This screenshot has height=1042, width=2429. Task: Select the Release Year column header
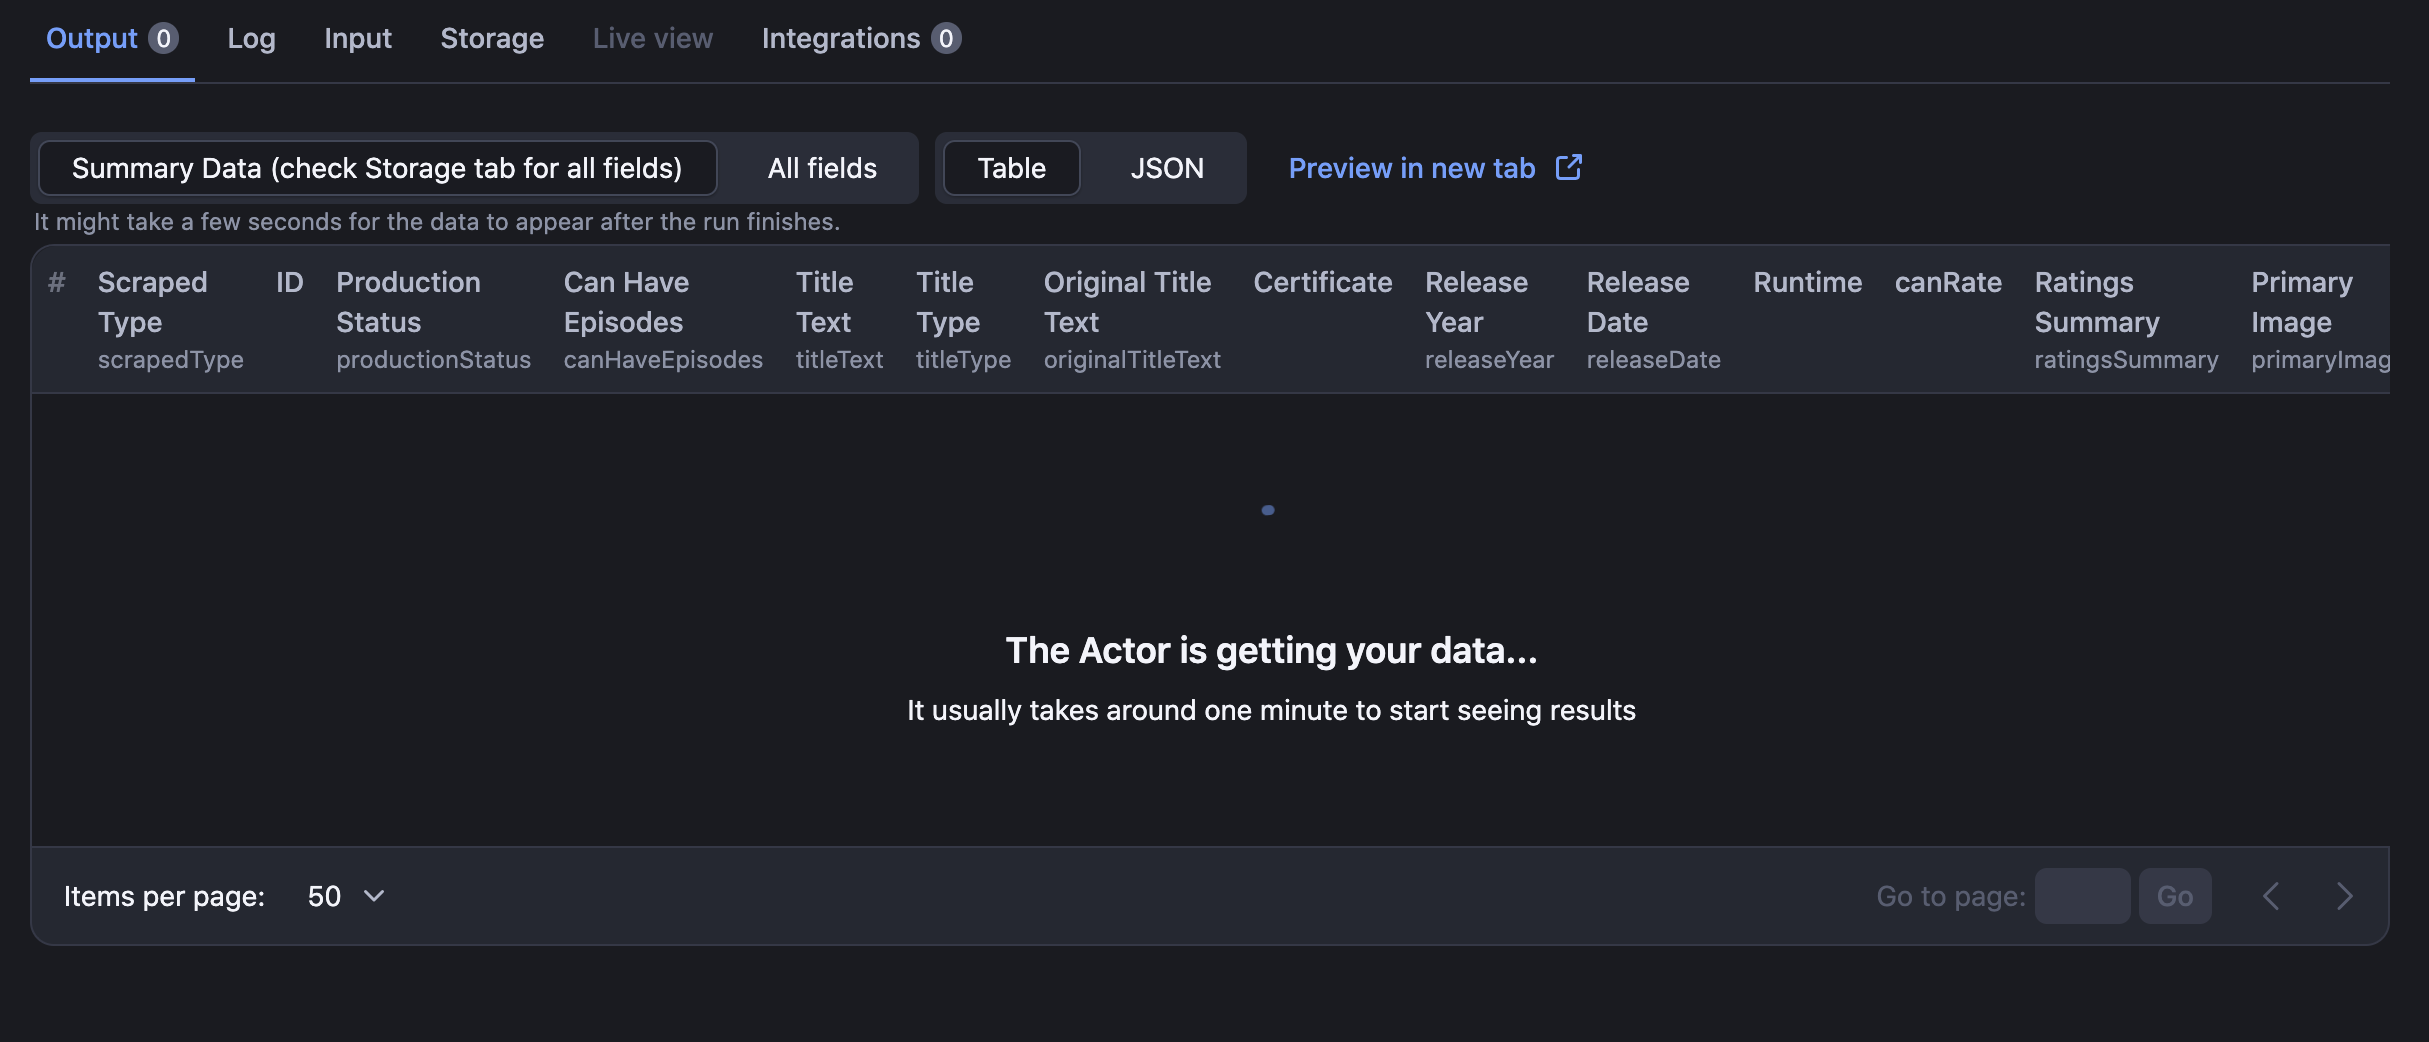click(x=1478, y=302)
